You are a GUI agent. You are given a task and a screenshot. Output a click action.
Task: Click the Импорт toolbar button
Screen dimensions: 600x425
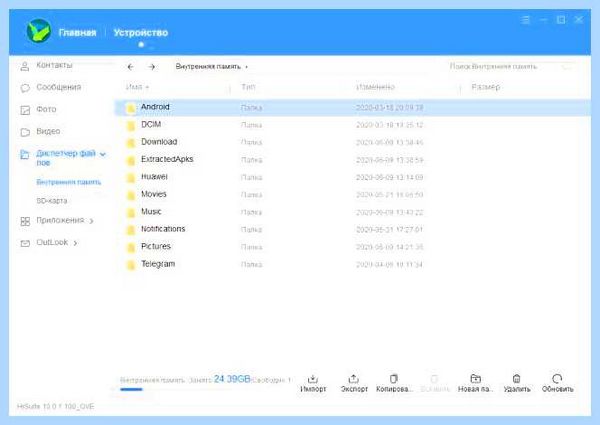313,383
